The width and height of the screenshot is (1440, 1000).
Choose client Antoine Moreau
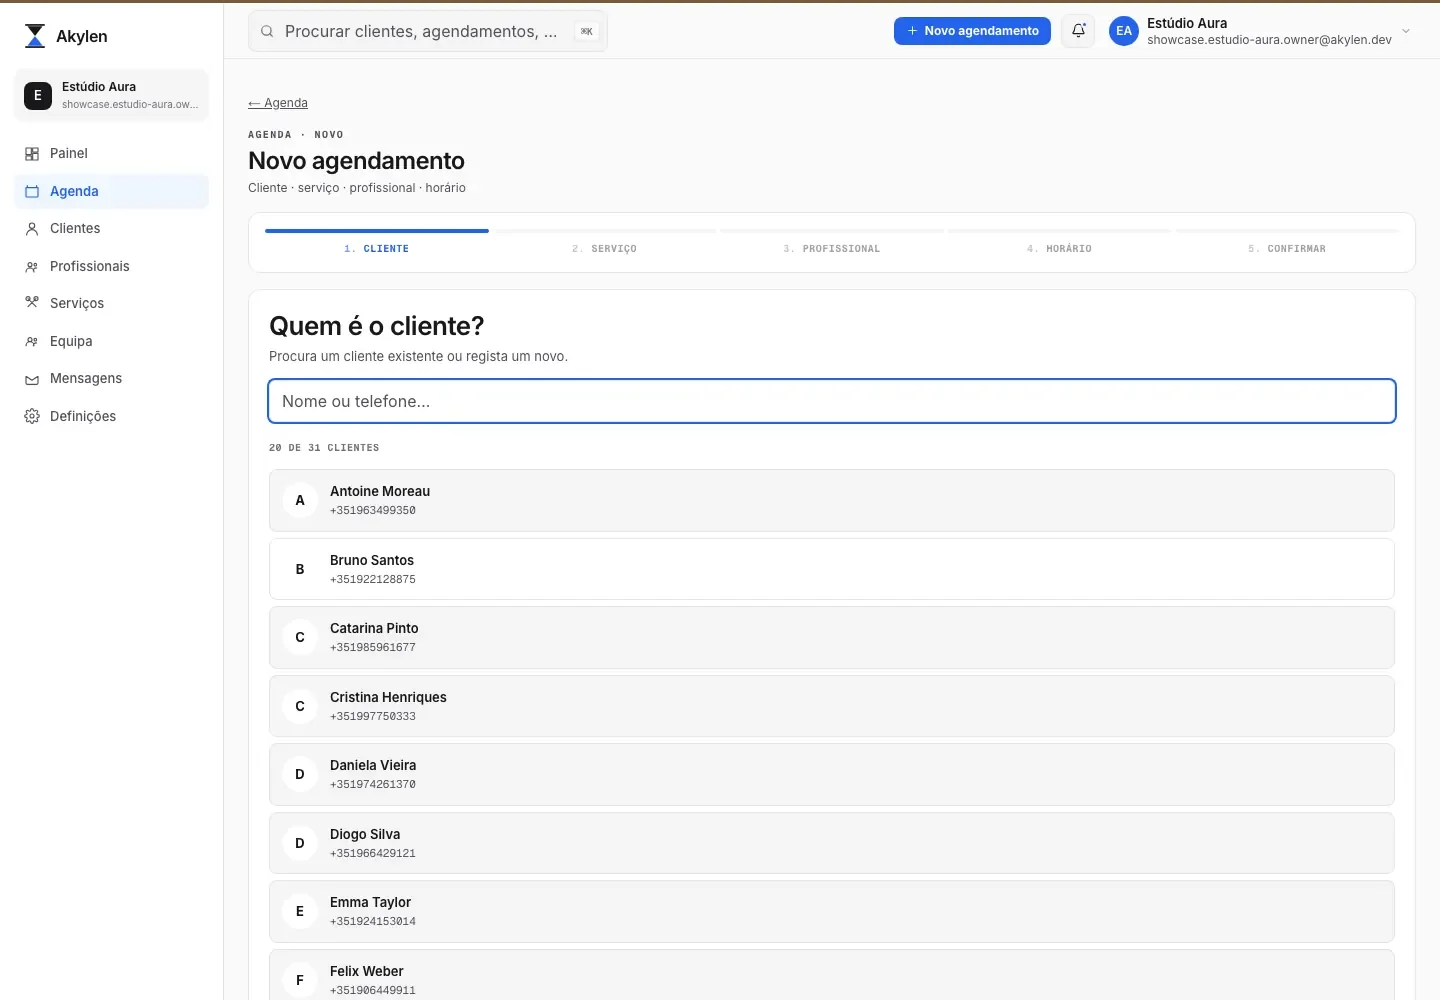pyautogui.click(x=832, y=501)
